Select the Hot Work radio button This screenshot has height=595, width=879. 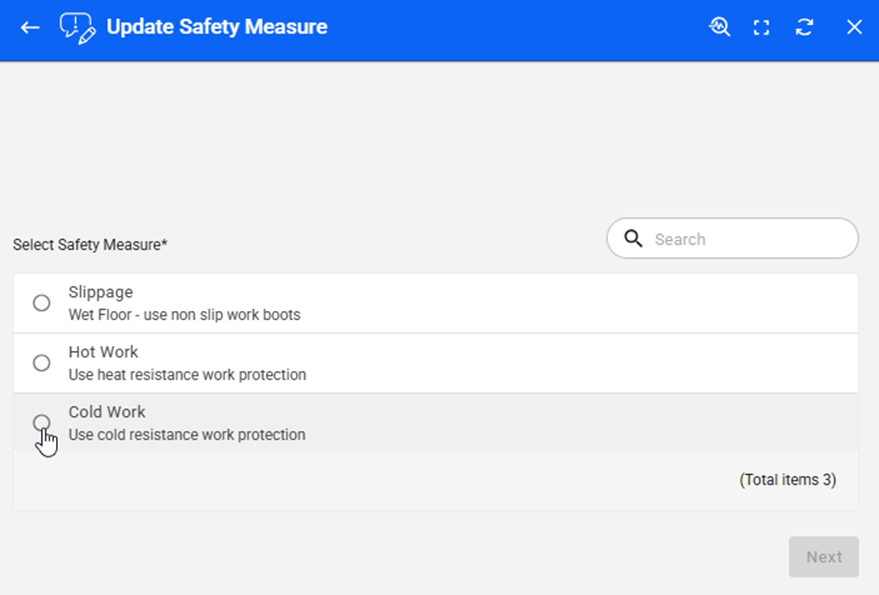point(41,363)
